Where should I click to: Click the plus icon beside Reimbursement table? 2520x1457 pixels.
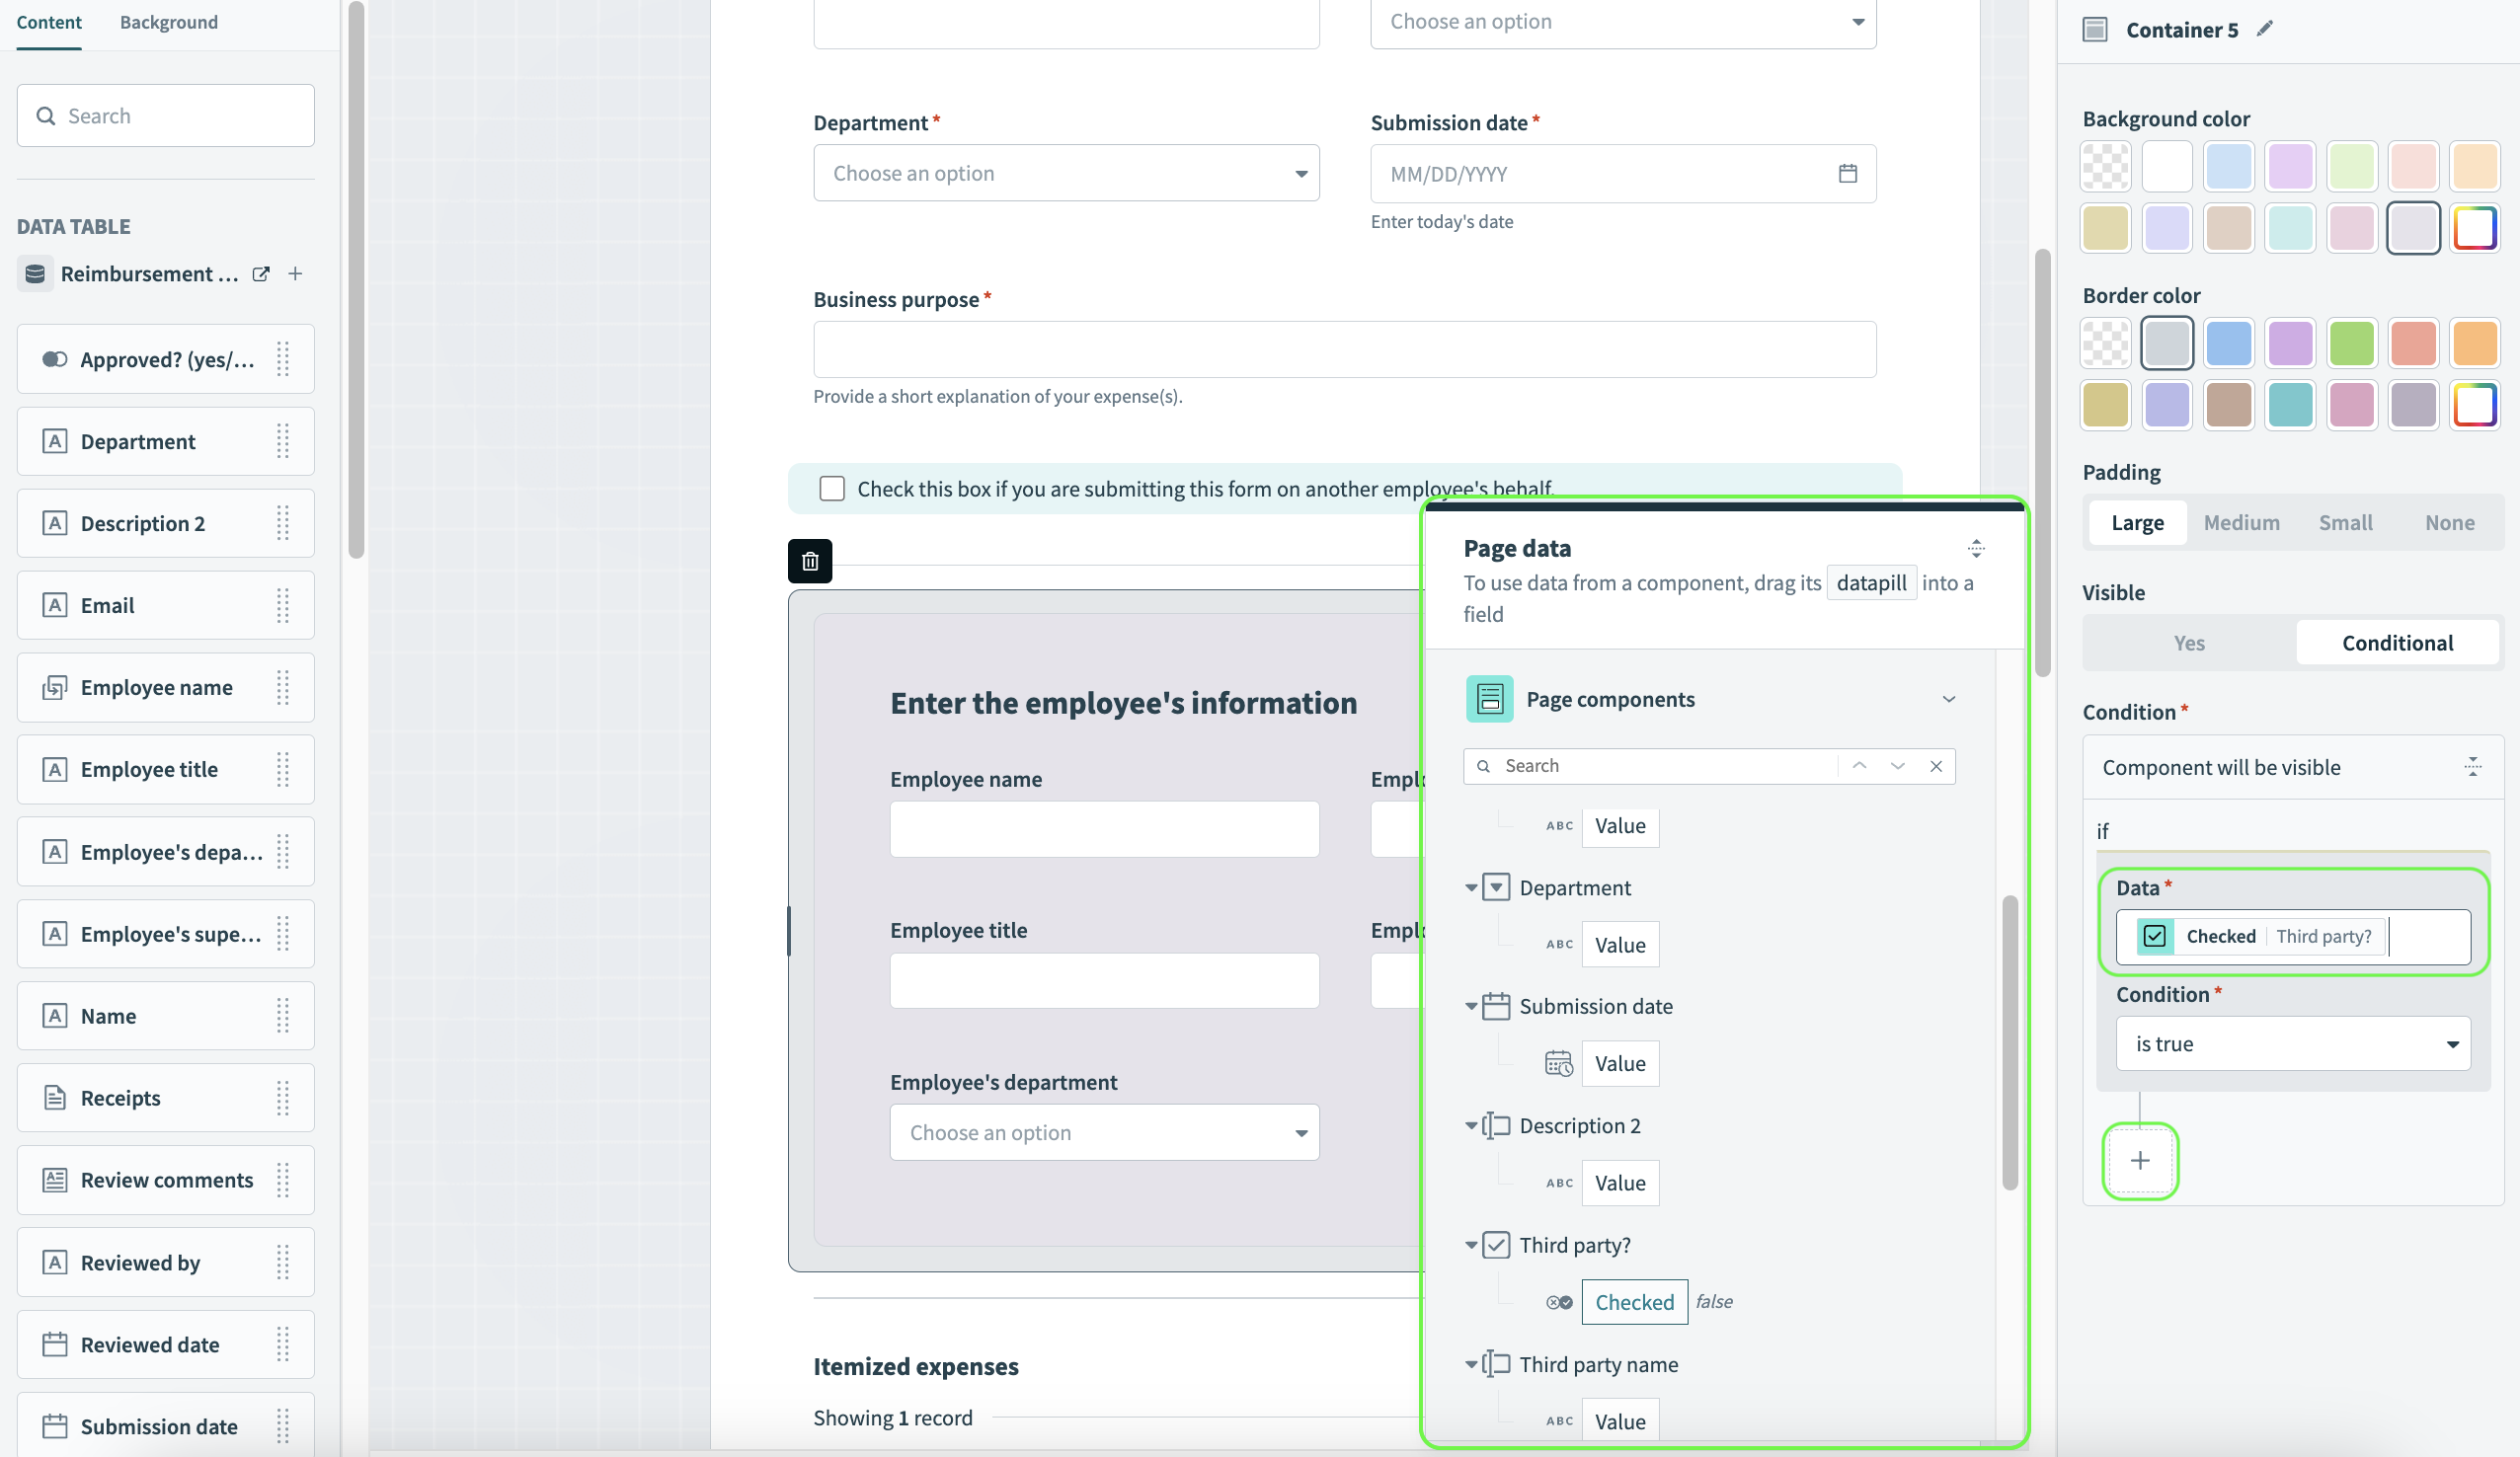coord(295,274)
